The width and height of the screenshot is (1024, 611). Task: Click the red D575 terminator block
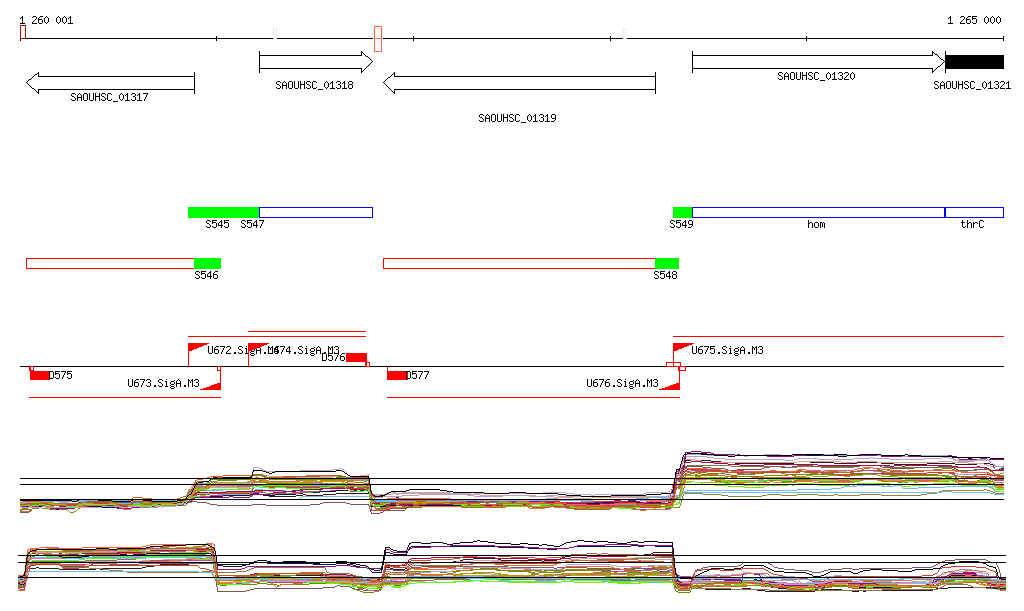[x=39, y=375]
